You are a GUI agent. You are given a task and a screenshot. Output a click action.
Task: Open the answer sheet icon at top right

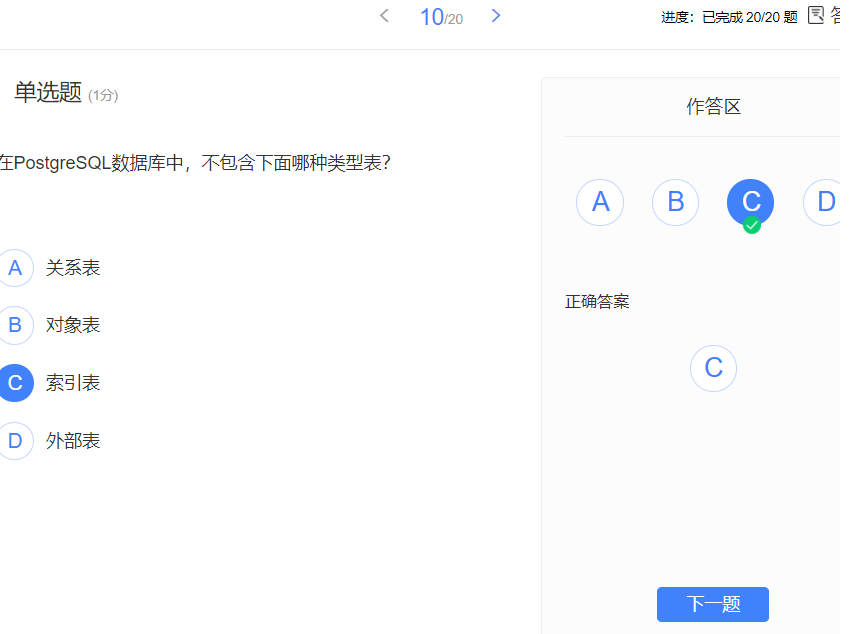coord(816,15)
